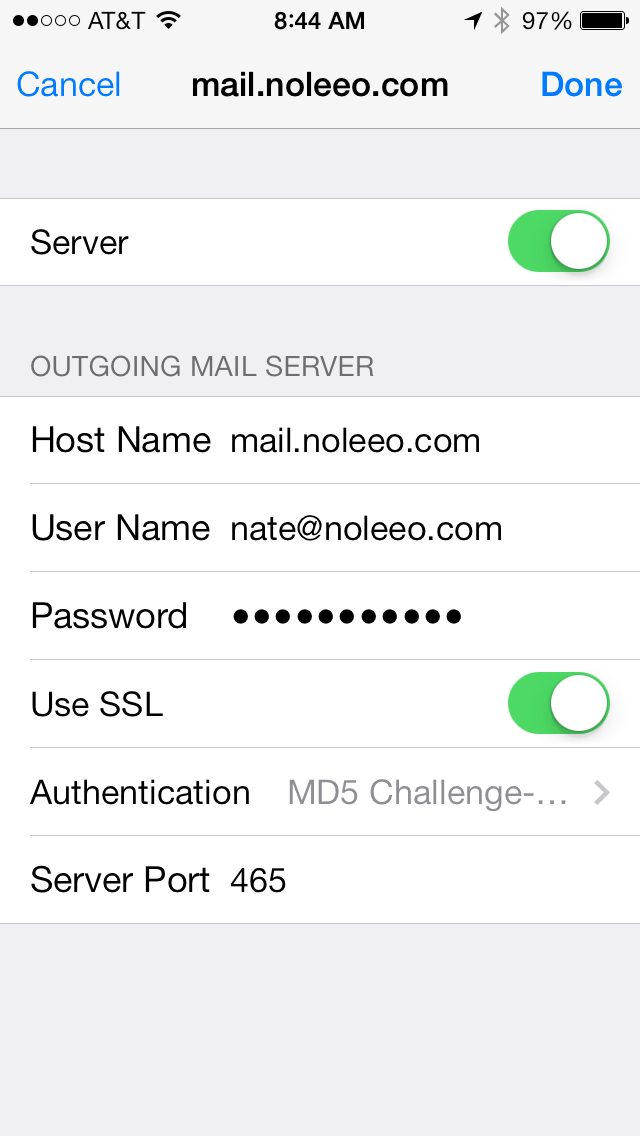Select the Authentication row label
The height and width of the screenshot is (1136, 640).
pos(140,792)
